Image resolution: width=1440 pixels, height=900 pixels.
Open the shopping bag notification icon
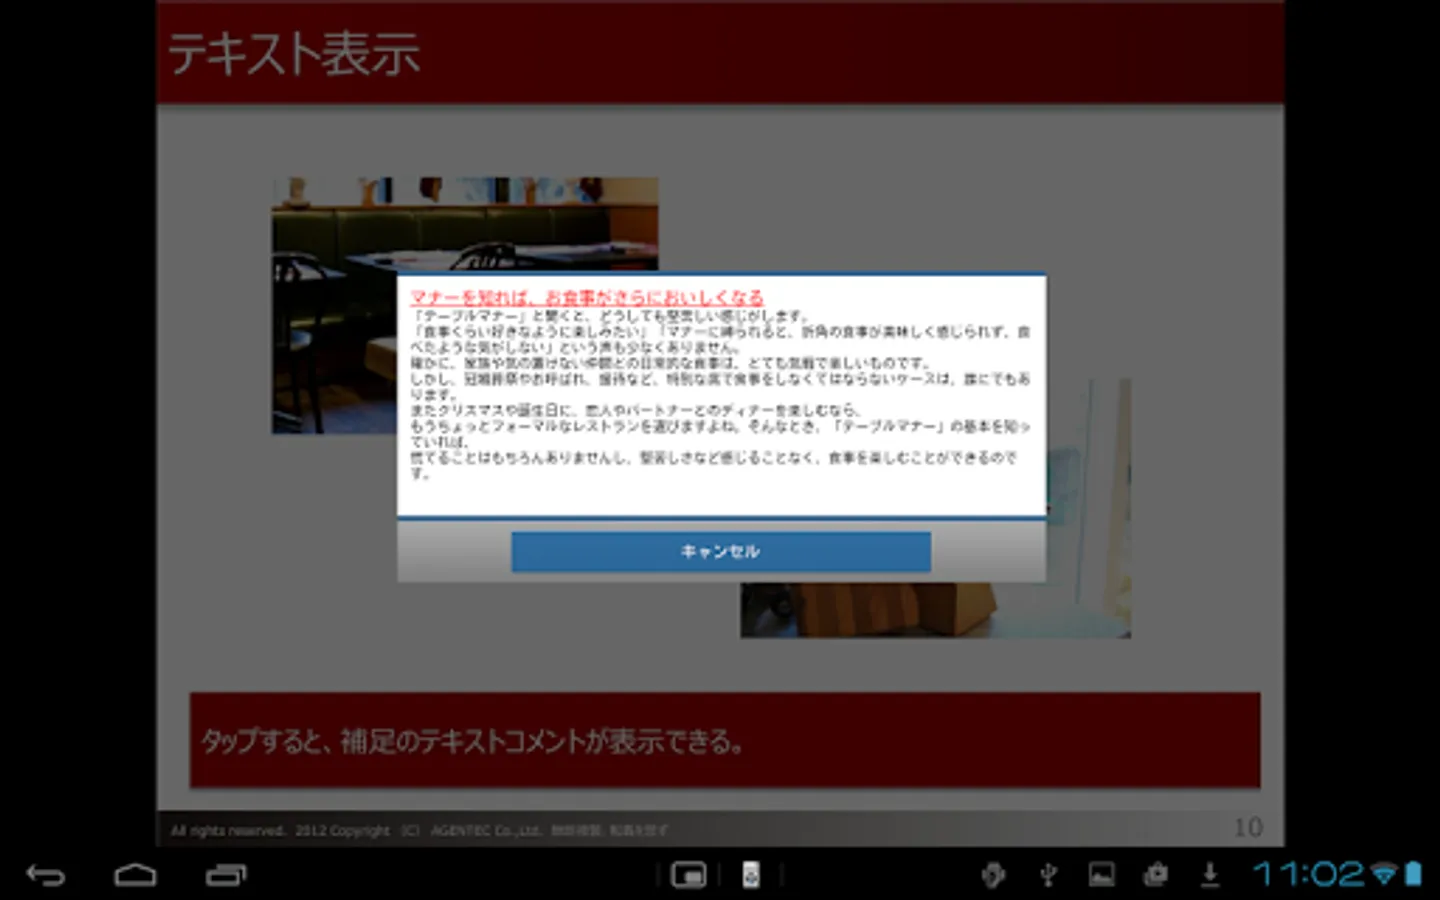[1156, 875]
